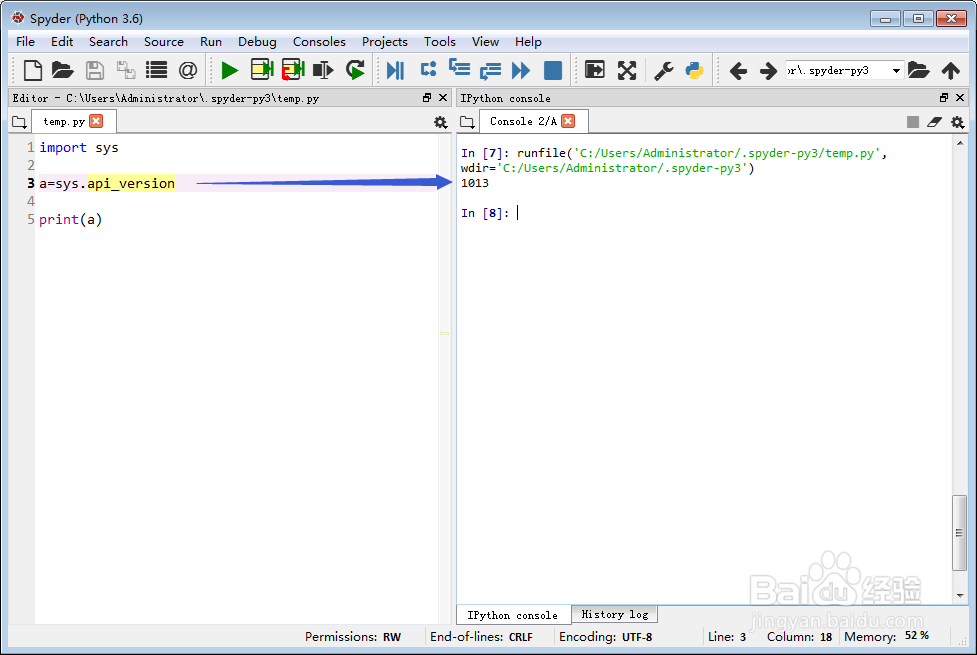Image resolution: width=977 pixels, height=655 pixels.
Task: Open the Edit menu
Action: pyautogui.click(x=62, y=42)
